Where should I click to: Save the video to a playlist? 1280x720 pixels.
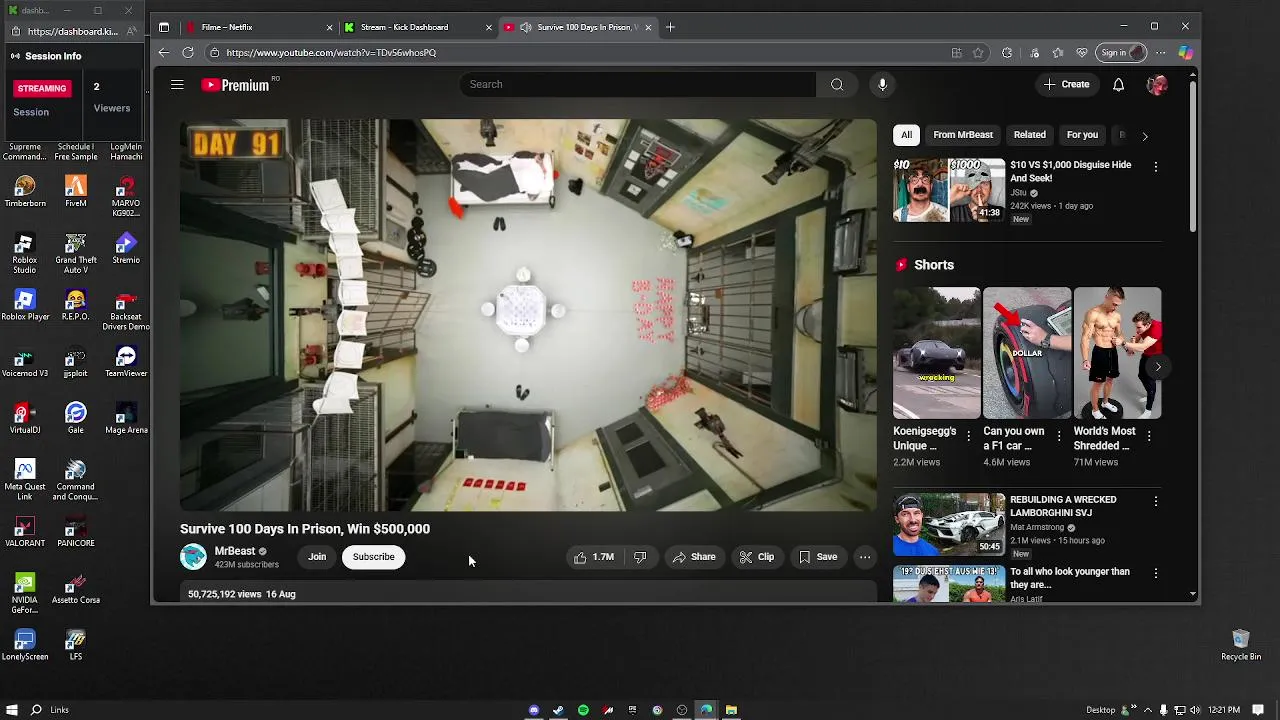pos(818,557)
